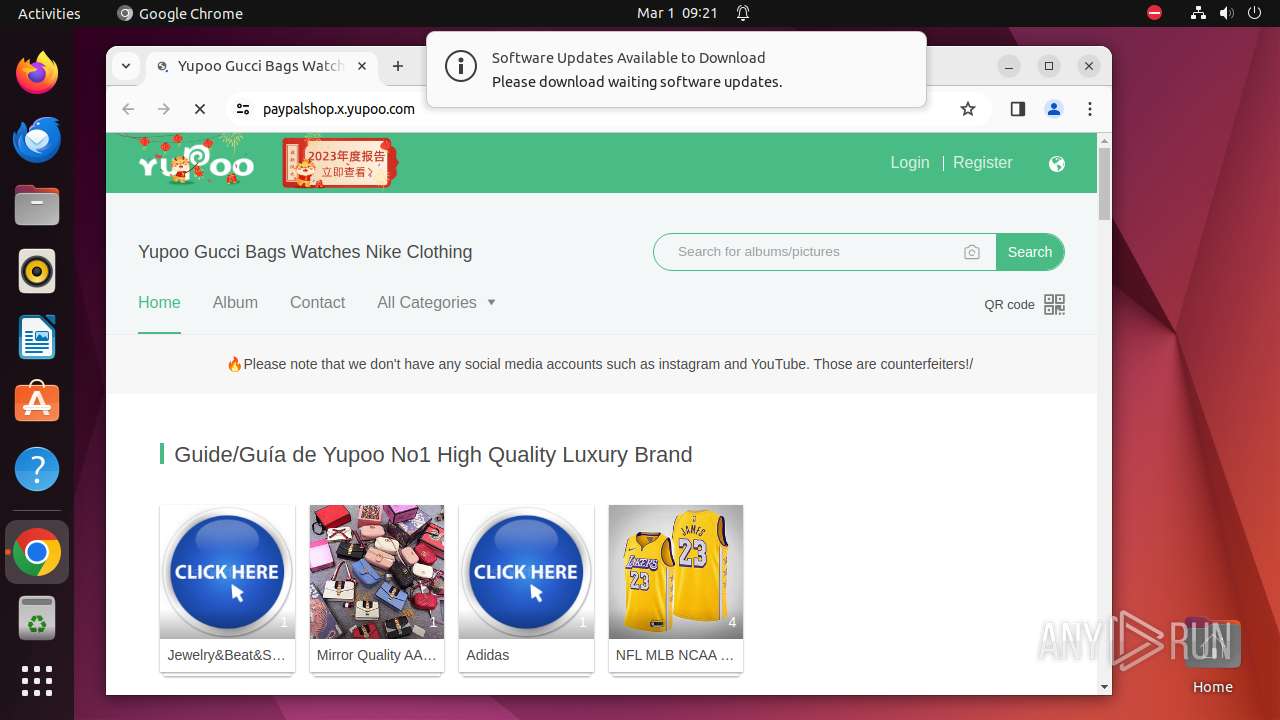Open Chrome three-dot menu

[1090, 109]
